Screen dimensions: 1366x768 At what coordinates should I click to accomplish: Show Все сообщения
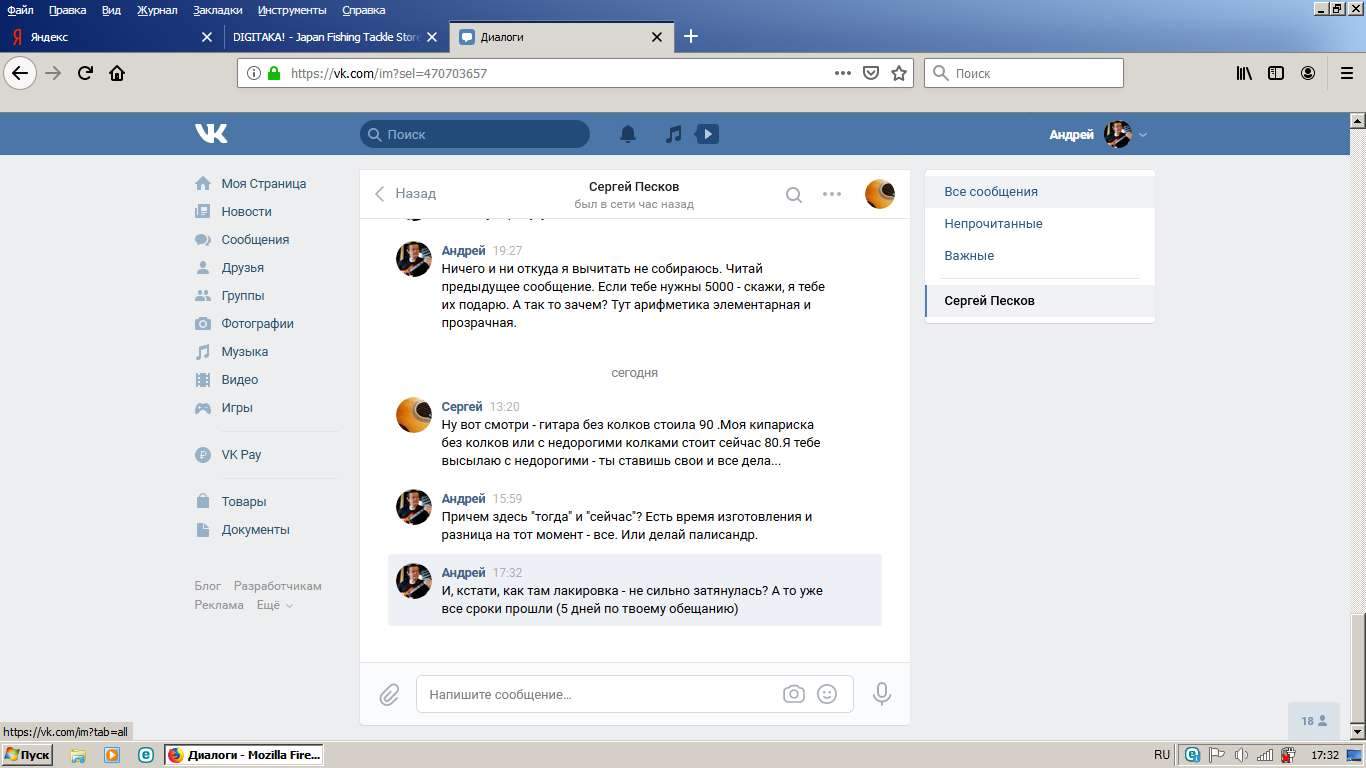pyautogui.click(x=1040, y=192)
